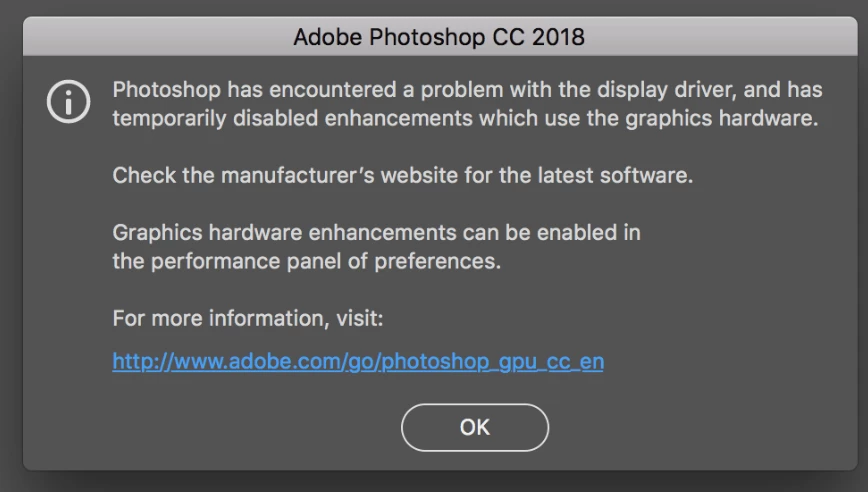Image resolution: width=868 pixels, height=492 pixels.
Task: Click the 'Graphics hardware enhancements can be enabled' line
Action: (x=376, y=234)
